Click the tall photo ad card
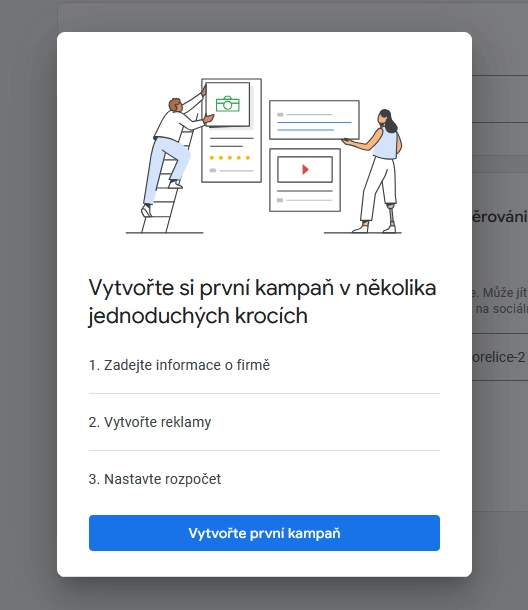 tap(232, 130)
